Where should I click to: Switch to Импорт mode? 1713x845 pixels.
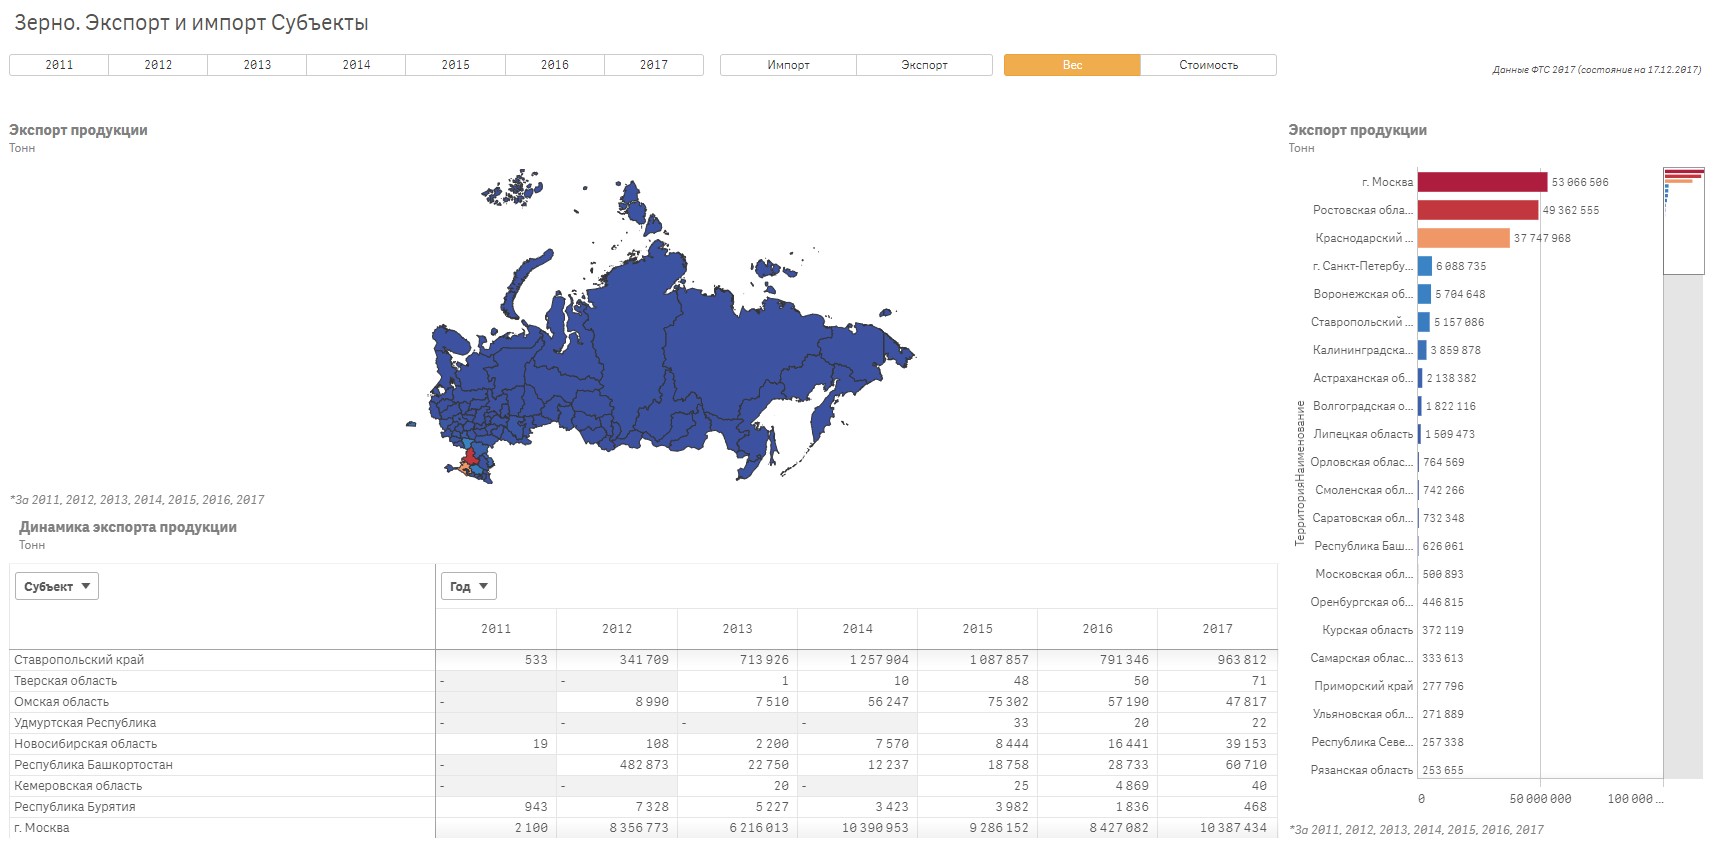pyautogui.click(x=788, y=65)
